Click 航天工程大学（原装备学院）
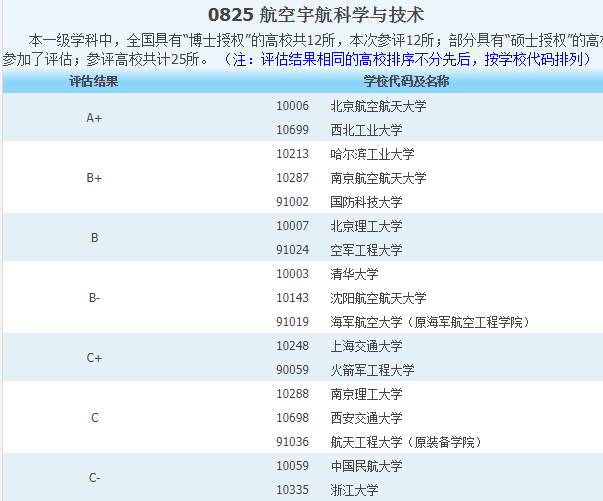The width and height of the screenshot is (603, 501). [x=404, y=442]
